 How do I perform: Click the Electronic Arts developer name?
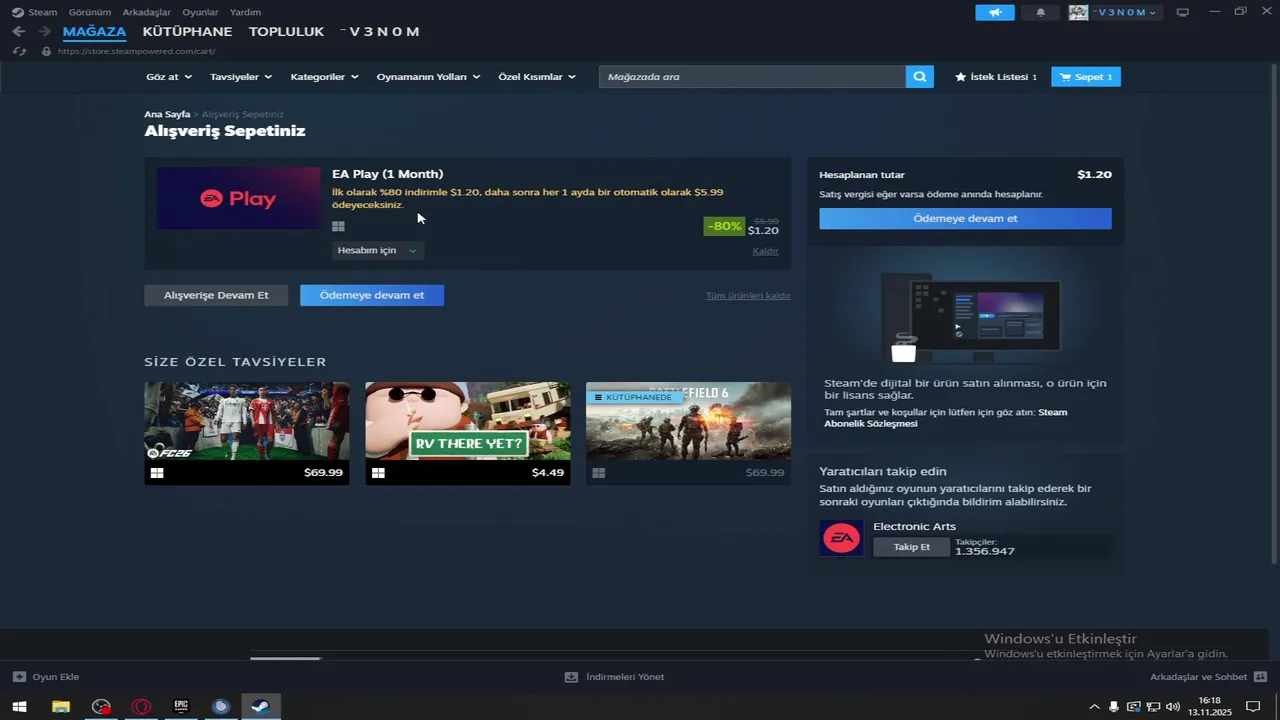(x=914, y=526)
